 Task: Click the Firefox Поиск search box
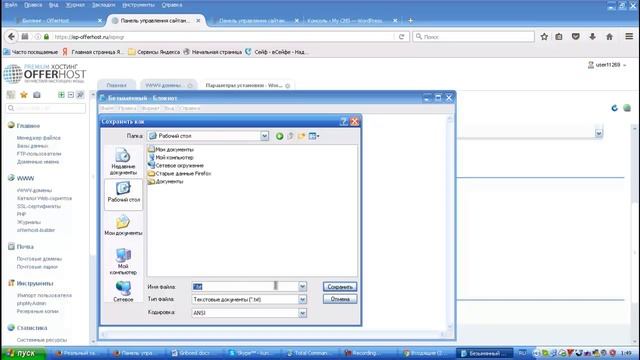tap(473, 37)
